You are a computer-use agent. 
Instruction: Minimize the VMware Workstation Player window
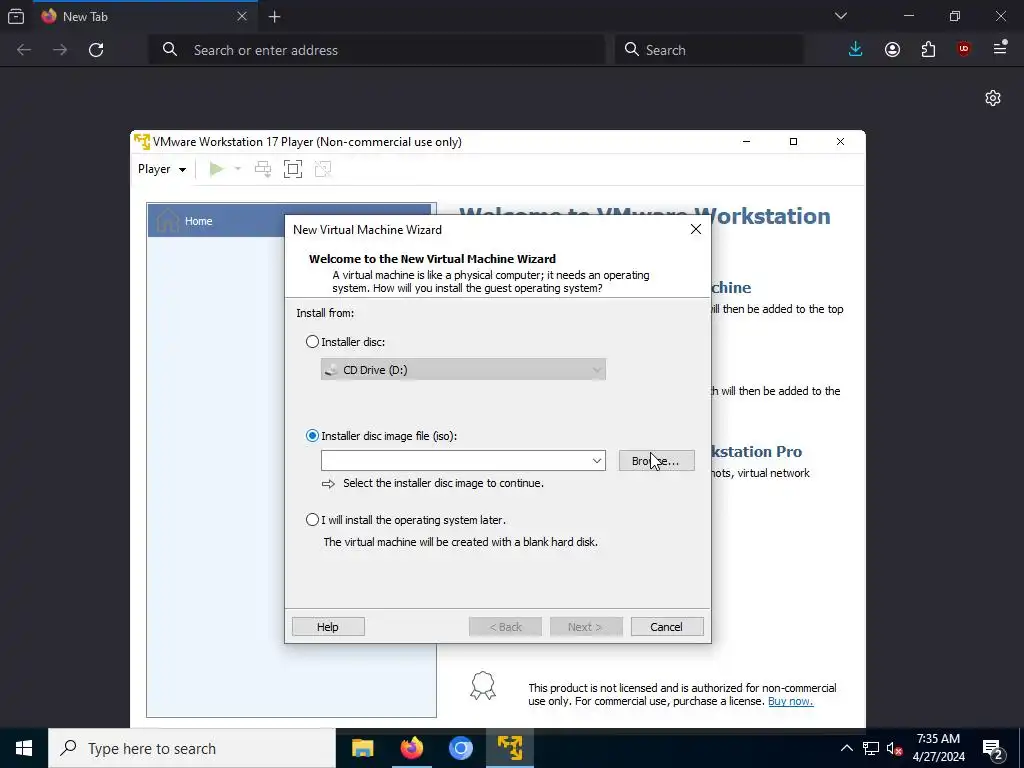(x=746, y=142)
